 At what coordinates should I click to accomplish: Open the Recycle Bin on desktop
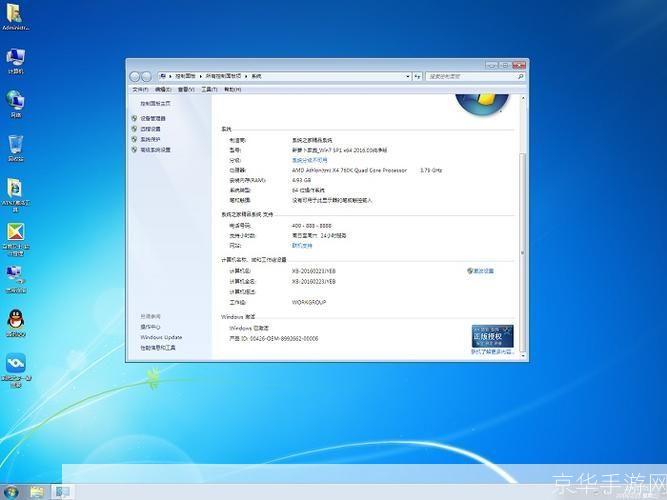15,147
